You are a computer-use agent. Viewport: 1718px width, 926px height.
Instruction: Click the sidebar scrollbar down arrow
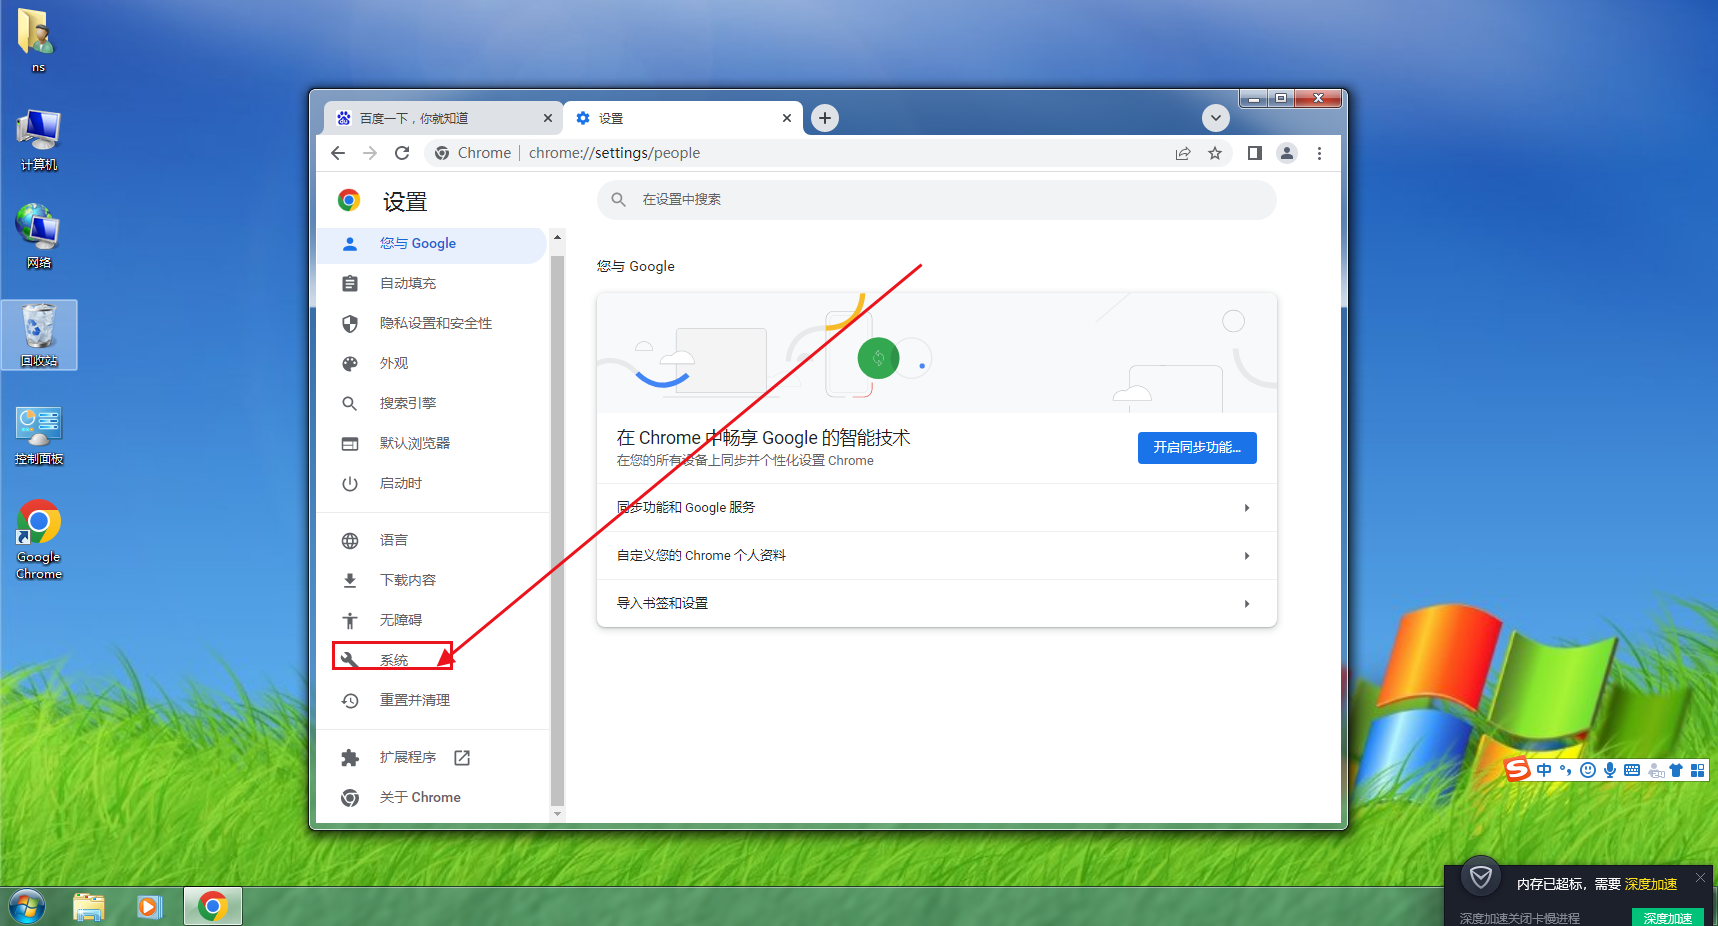557,814
